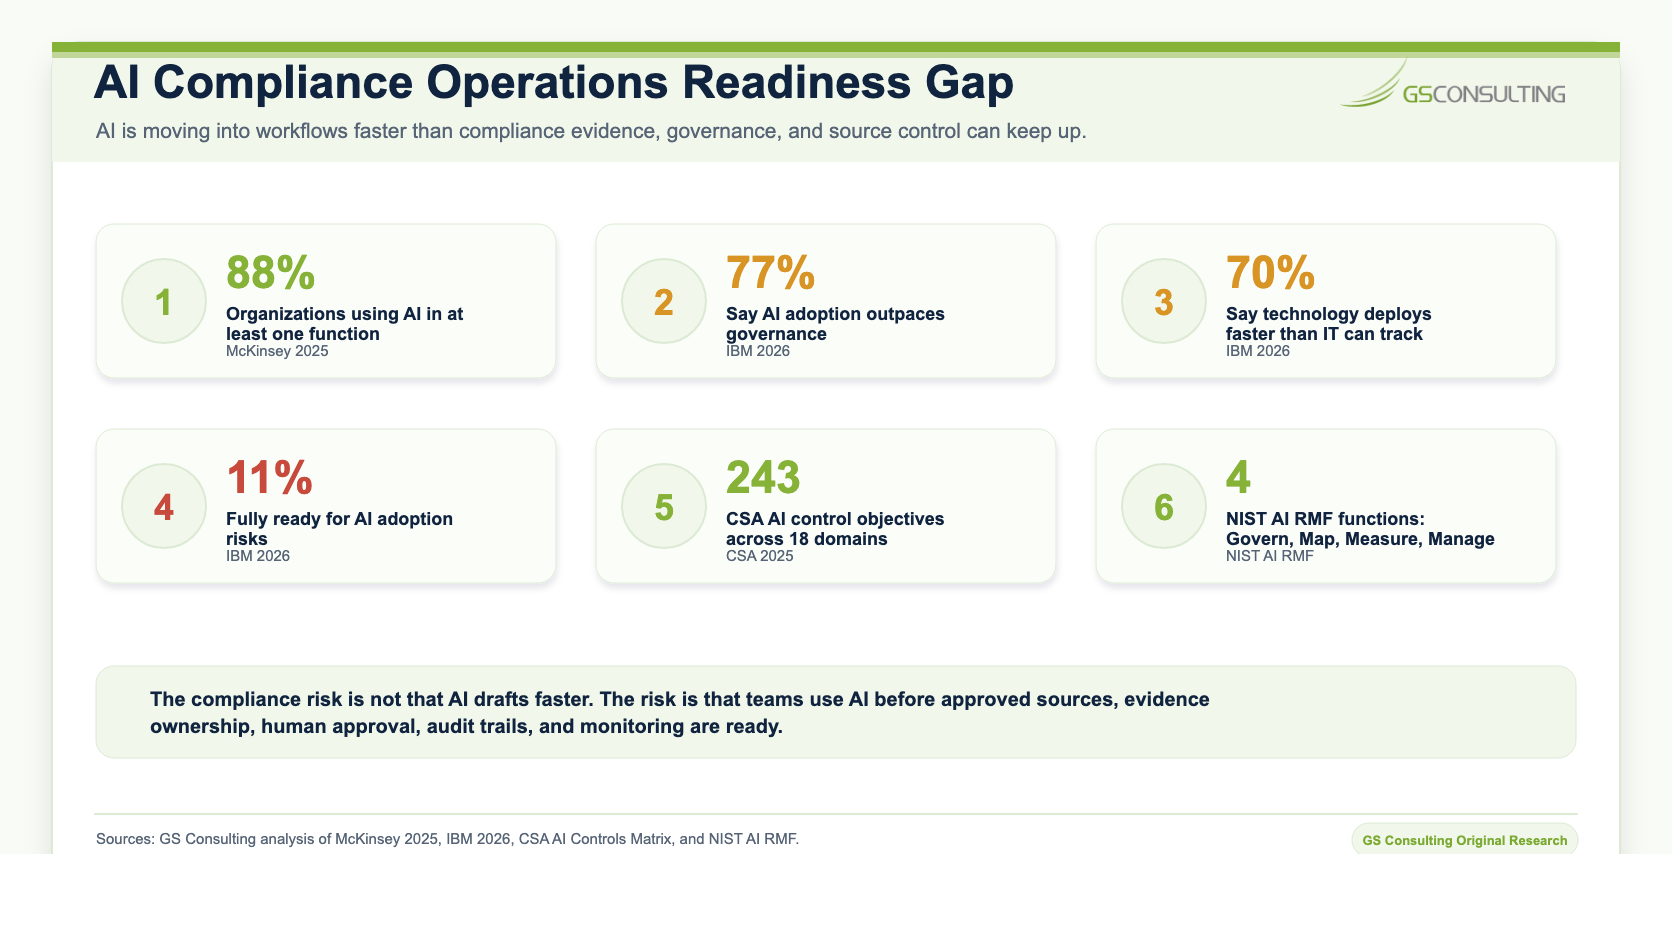Click the McKinsey 2025 source caption
This screenshot has width=1672, height=941.
[277, 351]
